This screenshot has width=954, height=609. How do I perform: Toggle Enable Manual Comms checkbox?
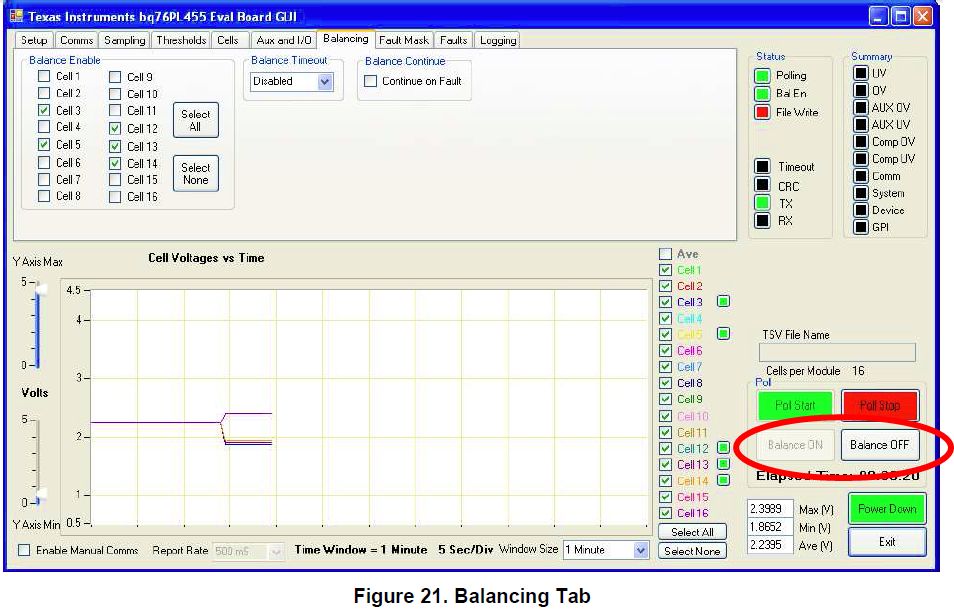tap(24, 550)
